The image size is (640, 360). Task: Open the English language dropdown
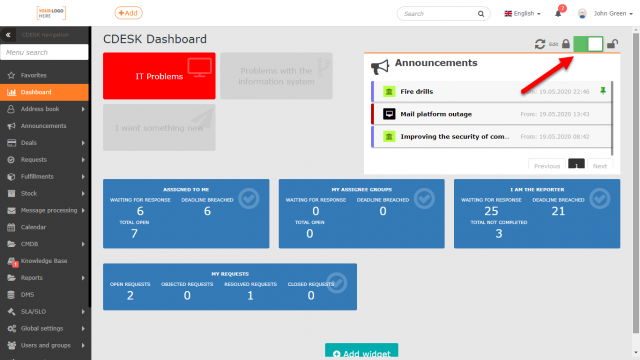[522, 13]
